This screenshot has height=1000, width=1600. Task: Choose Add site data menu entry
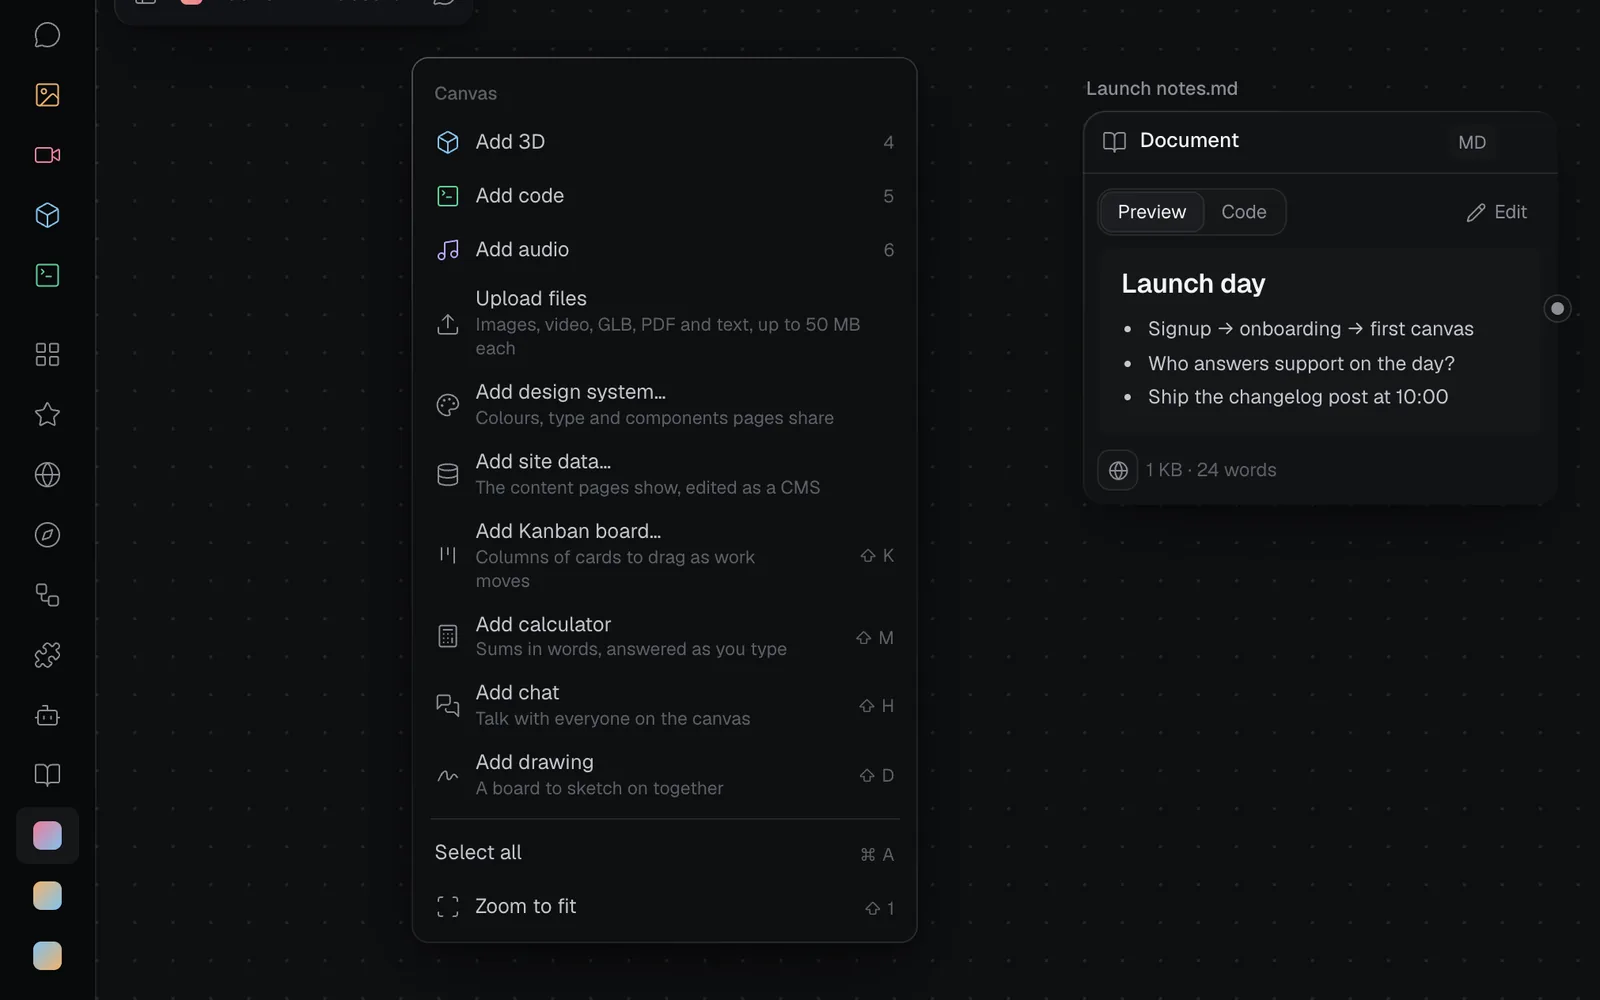coord(664,474)
